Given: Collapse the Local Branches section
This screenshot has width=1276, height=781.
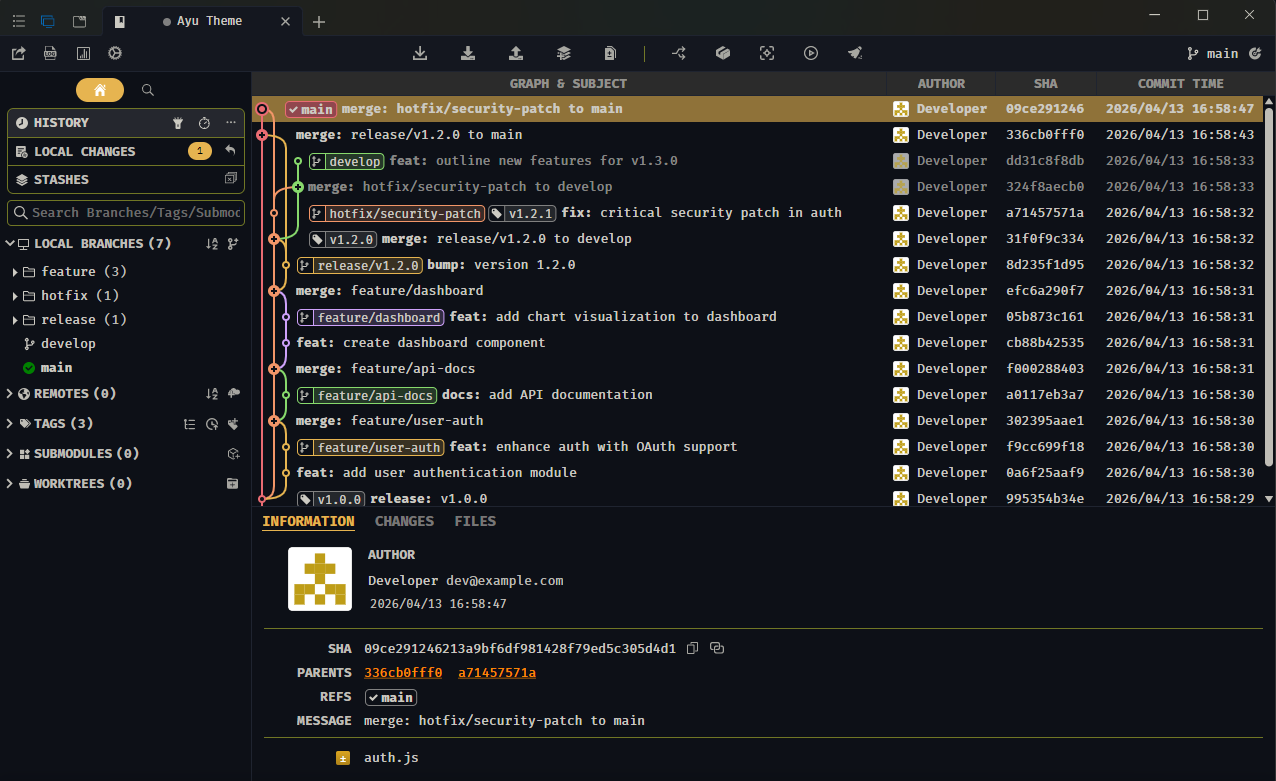Looking at the screenshot, I should pyautogui.click(x=10, y=244).
